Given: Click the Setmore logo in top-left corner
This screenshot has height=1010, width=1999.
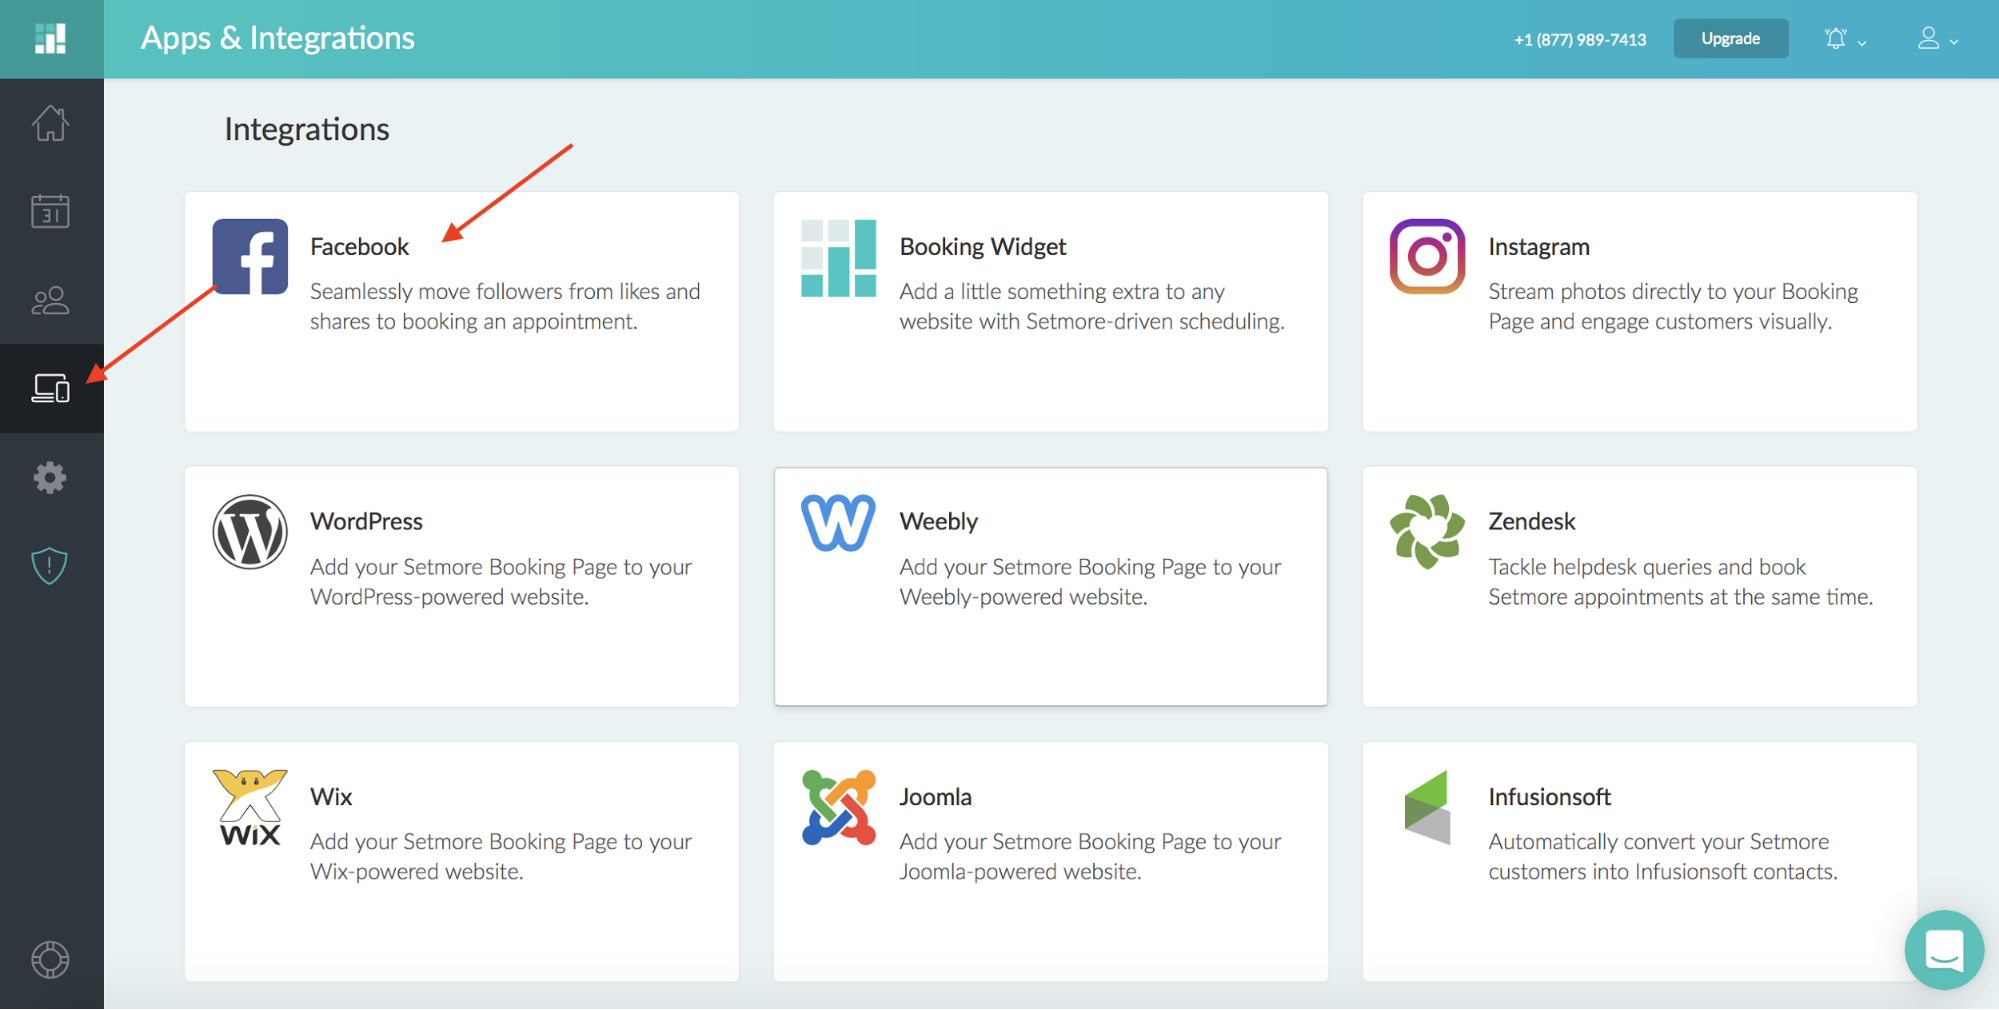Looking at the screenshot, I should 50,39.
